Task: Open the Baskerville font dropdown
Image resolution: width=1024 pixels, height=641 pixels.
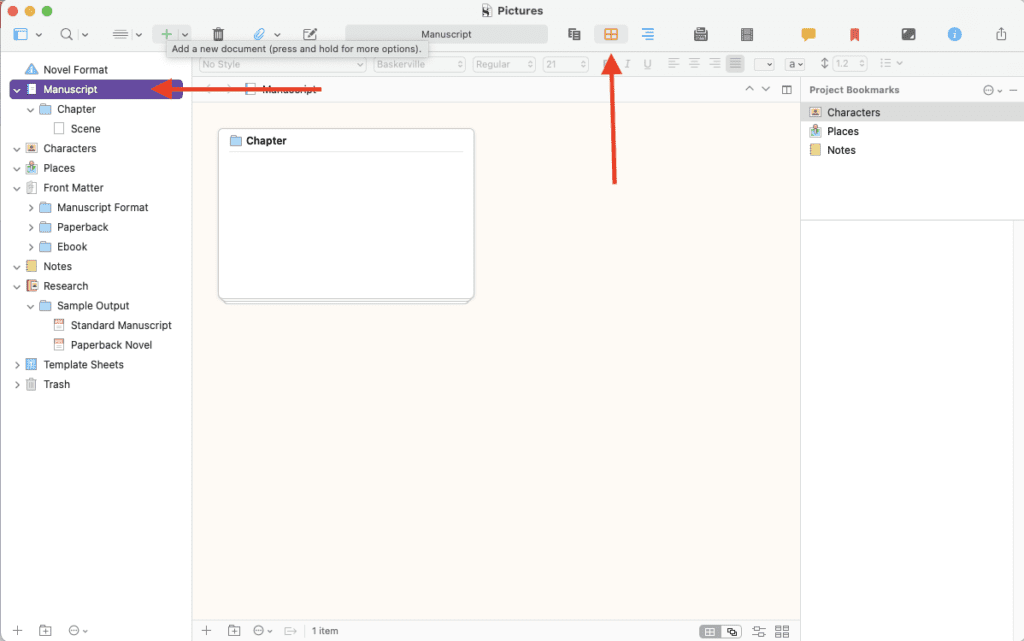Action: pyautogui.click(x=419, y=64)
